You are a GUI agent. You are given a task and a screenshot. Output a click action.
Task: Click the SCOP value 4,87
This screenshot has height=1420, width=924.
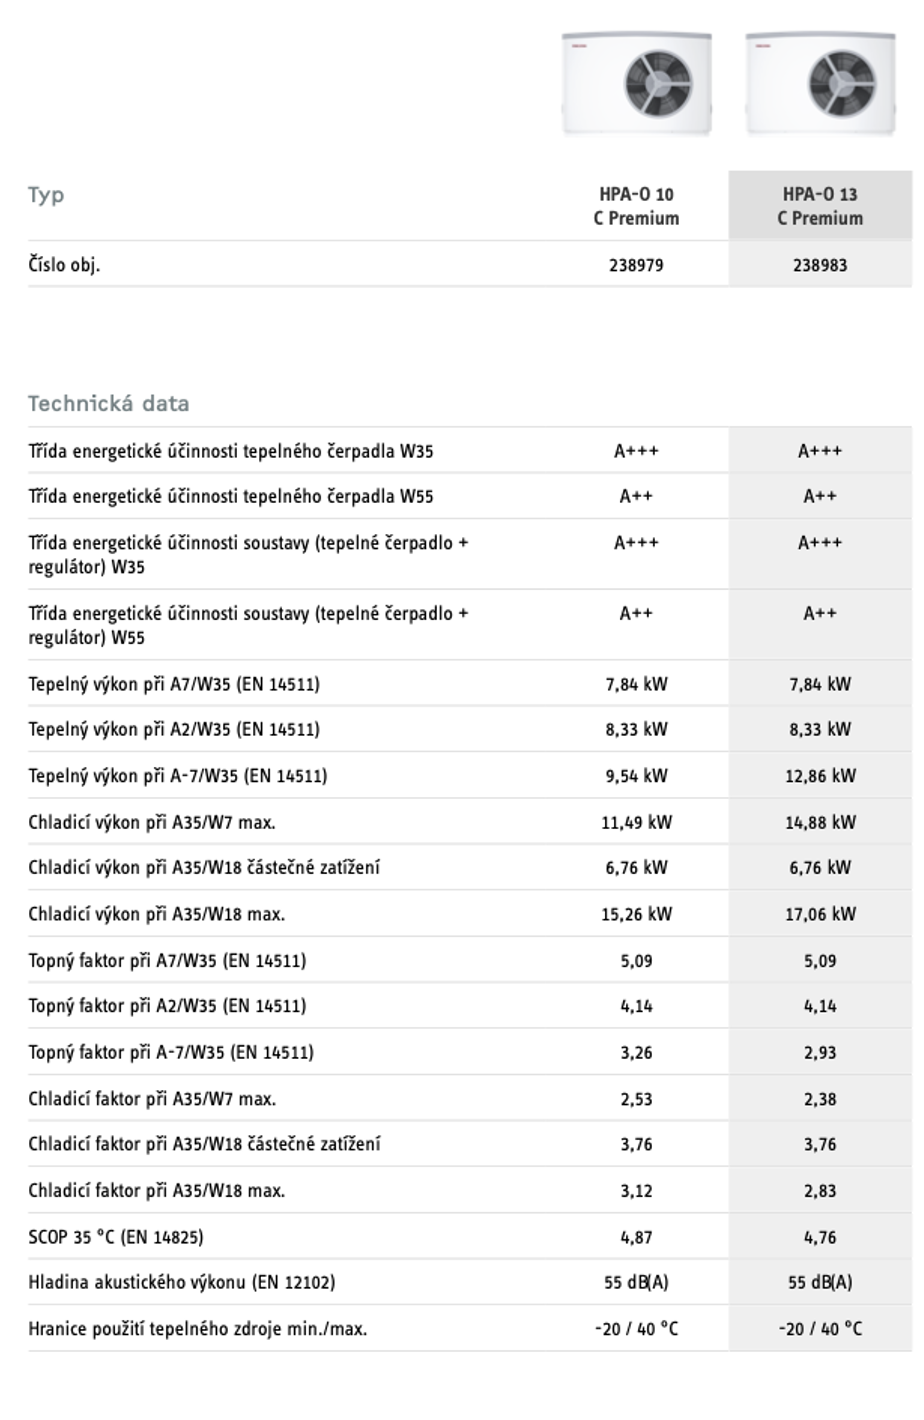(x=636, y=1237)
